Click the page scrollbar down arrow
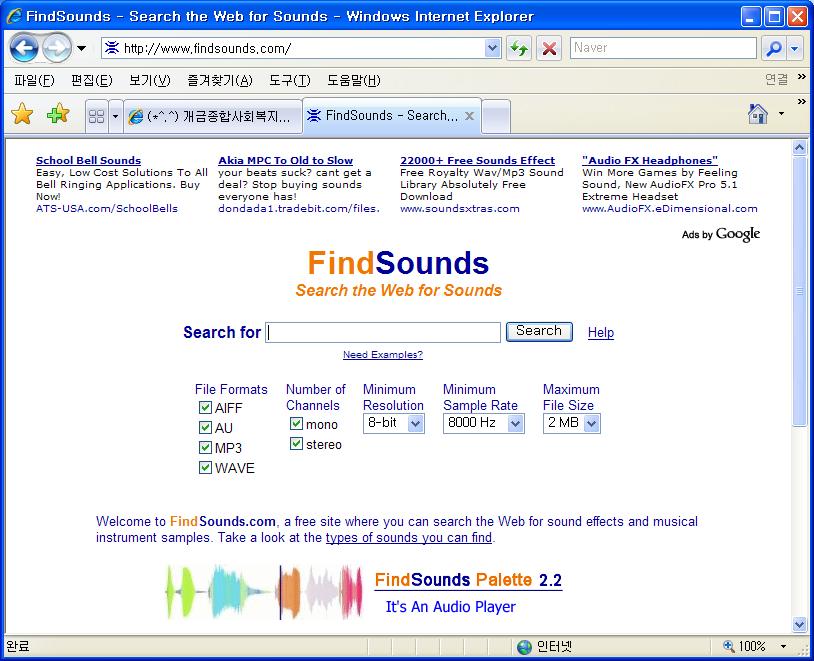Screen dimensions: 814x661 (x=799, y=624)
